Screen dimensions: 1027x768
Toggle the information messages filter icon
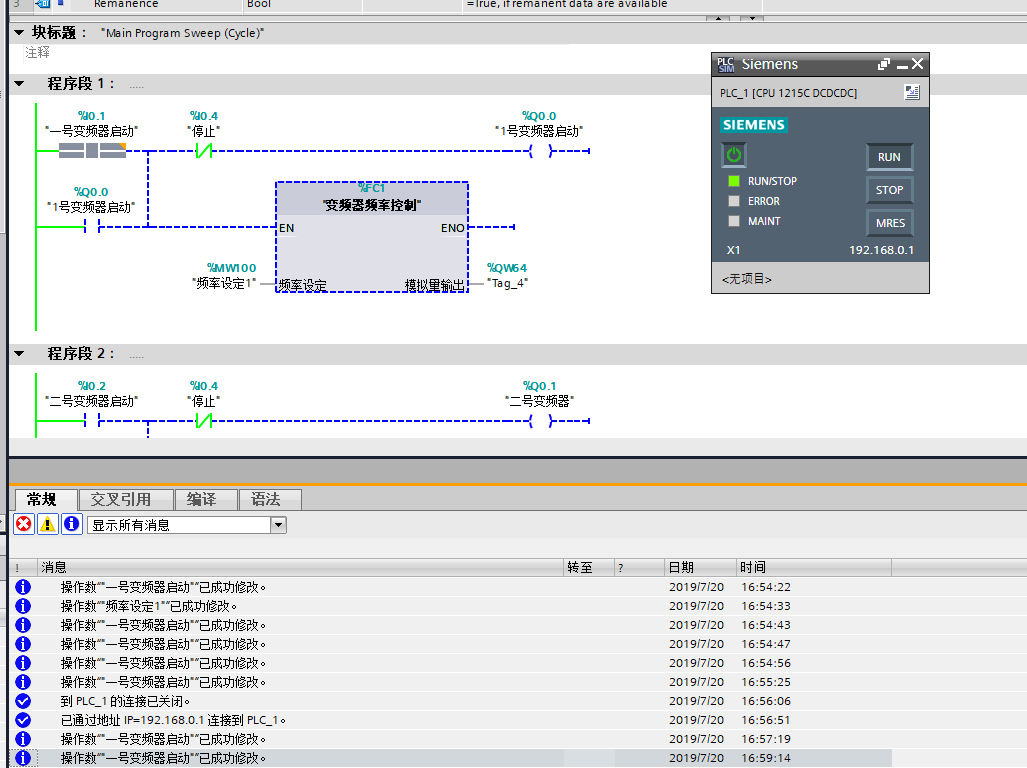(72, 524)
